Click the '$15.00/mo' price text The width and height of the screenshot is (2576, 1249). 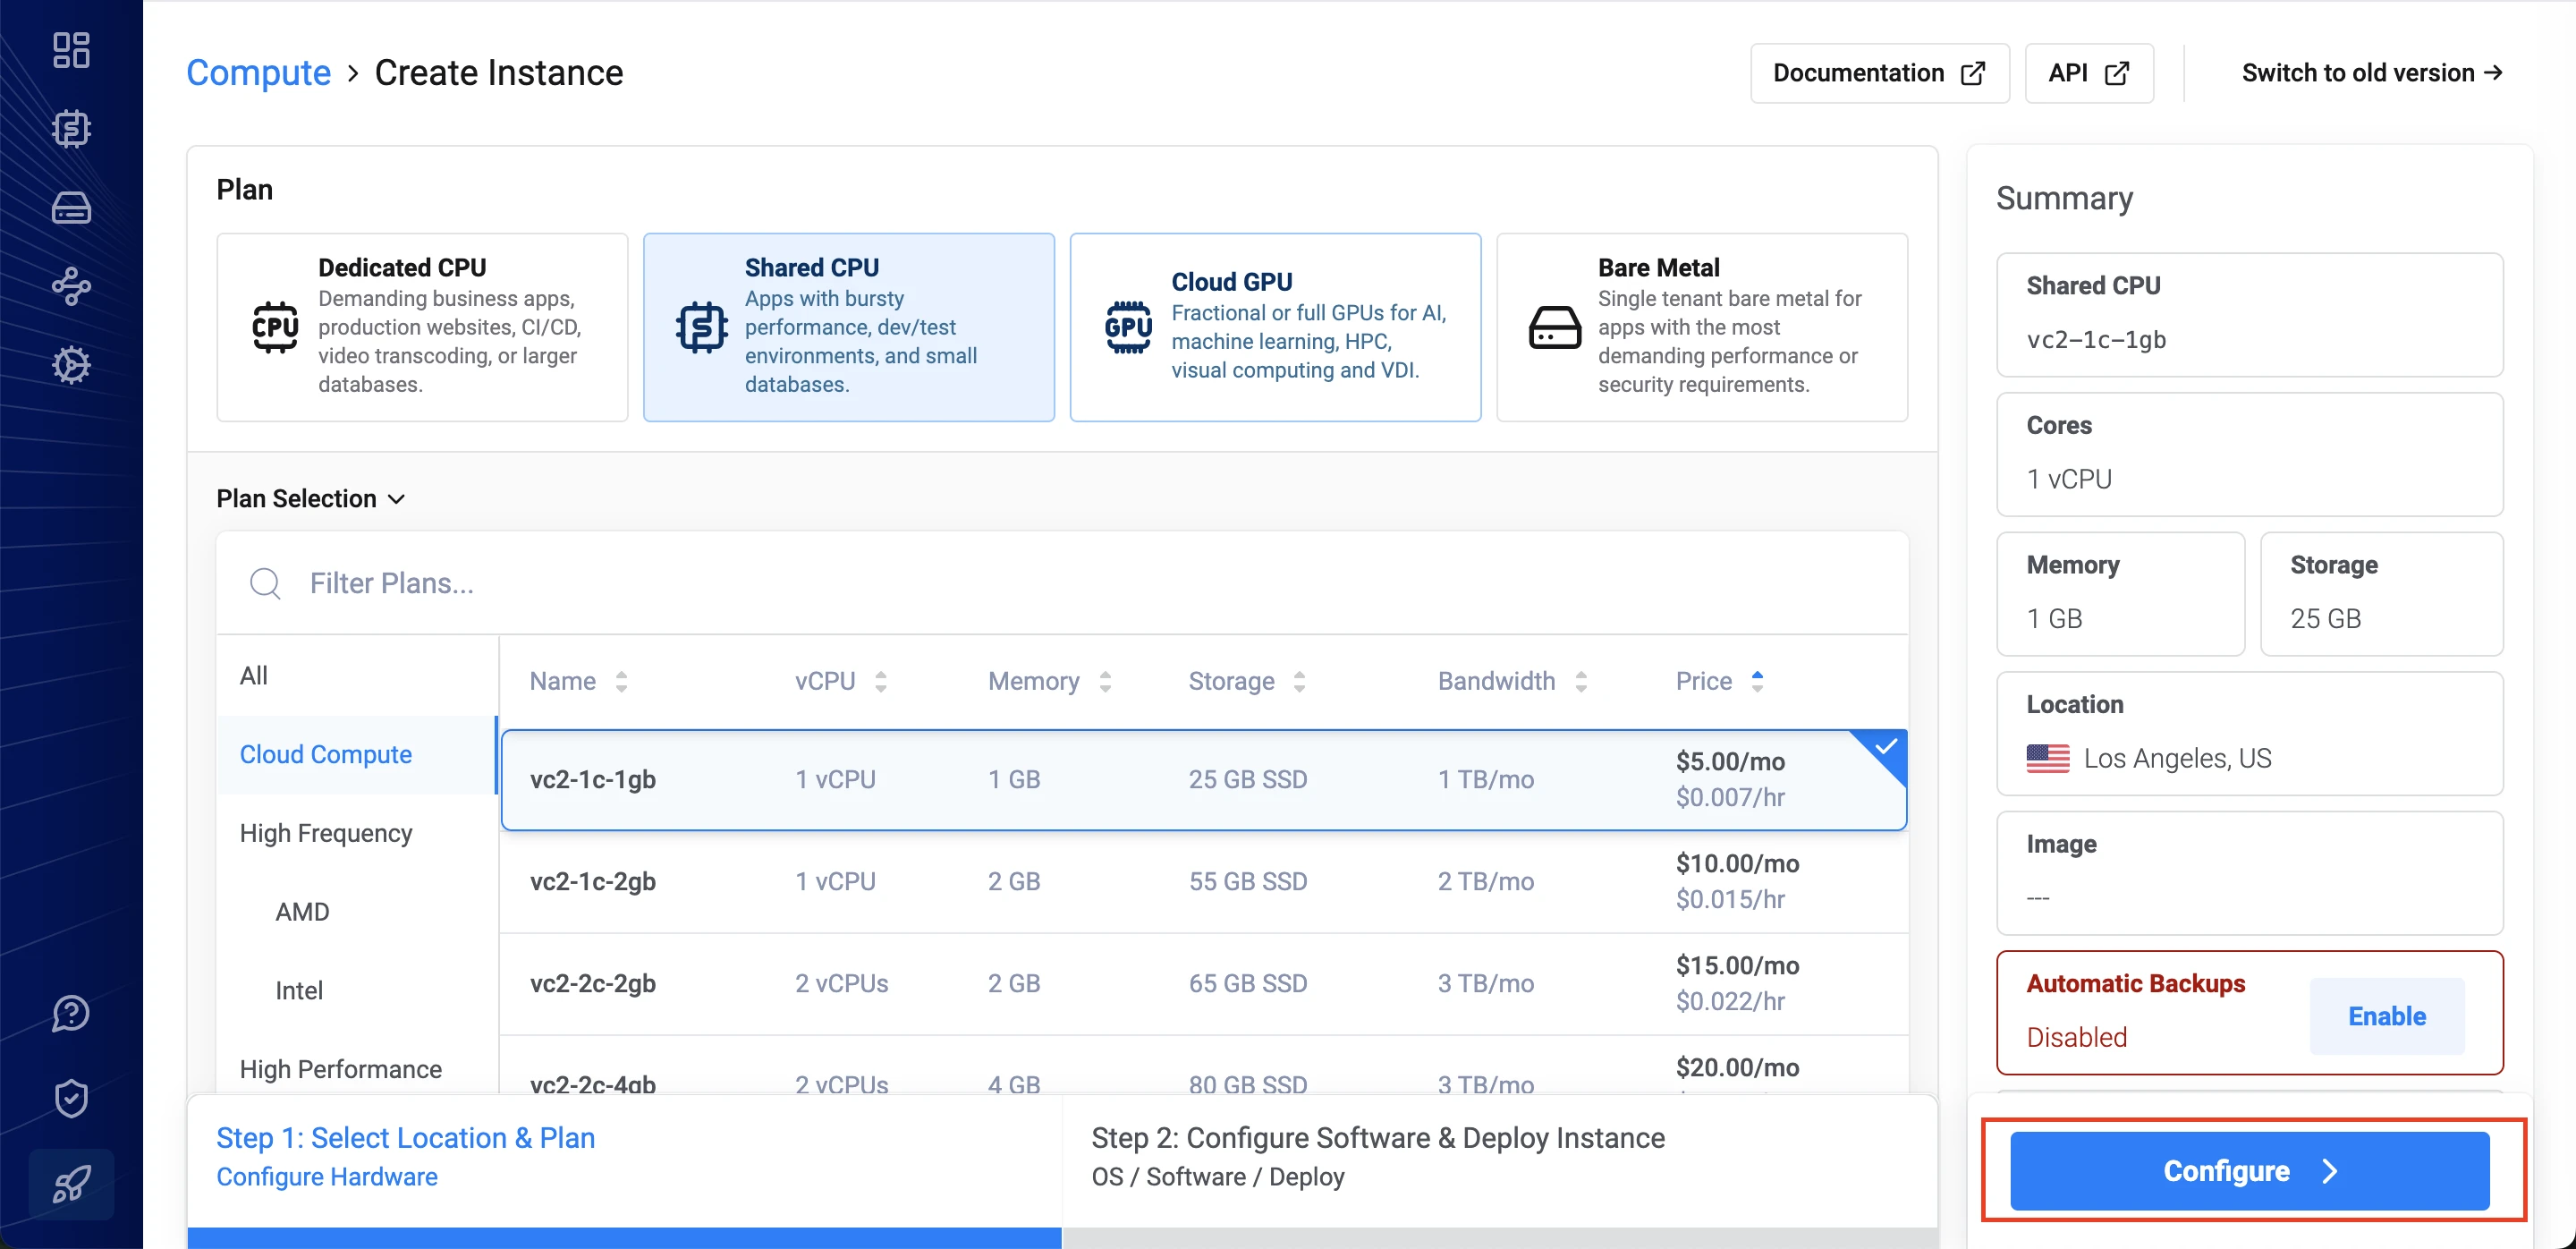[x=1737, y=965]
